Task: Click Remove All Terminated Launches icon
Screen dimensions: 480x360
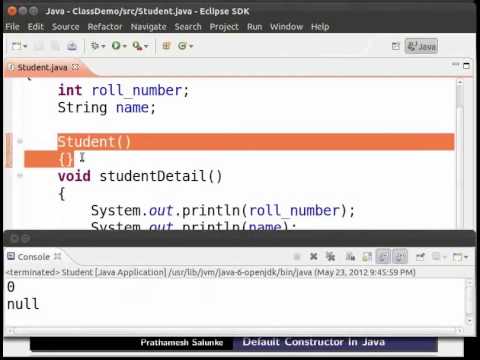Action: pos(331,256)
